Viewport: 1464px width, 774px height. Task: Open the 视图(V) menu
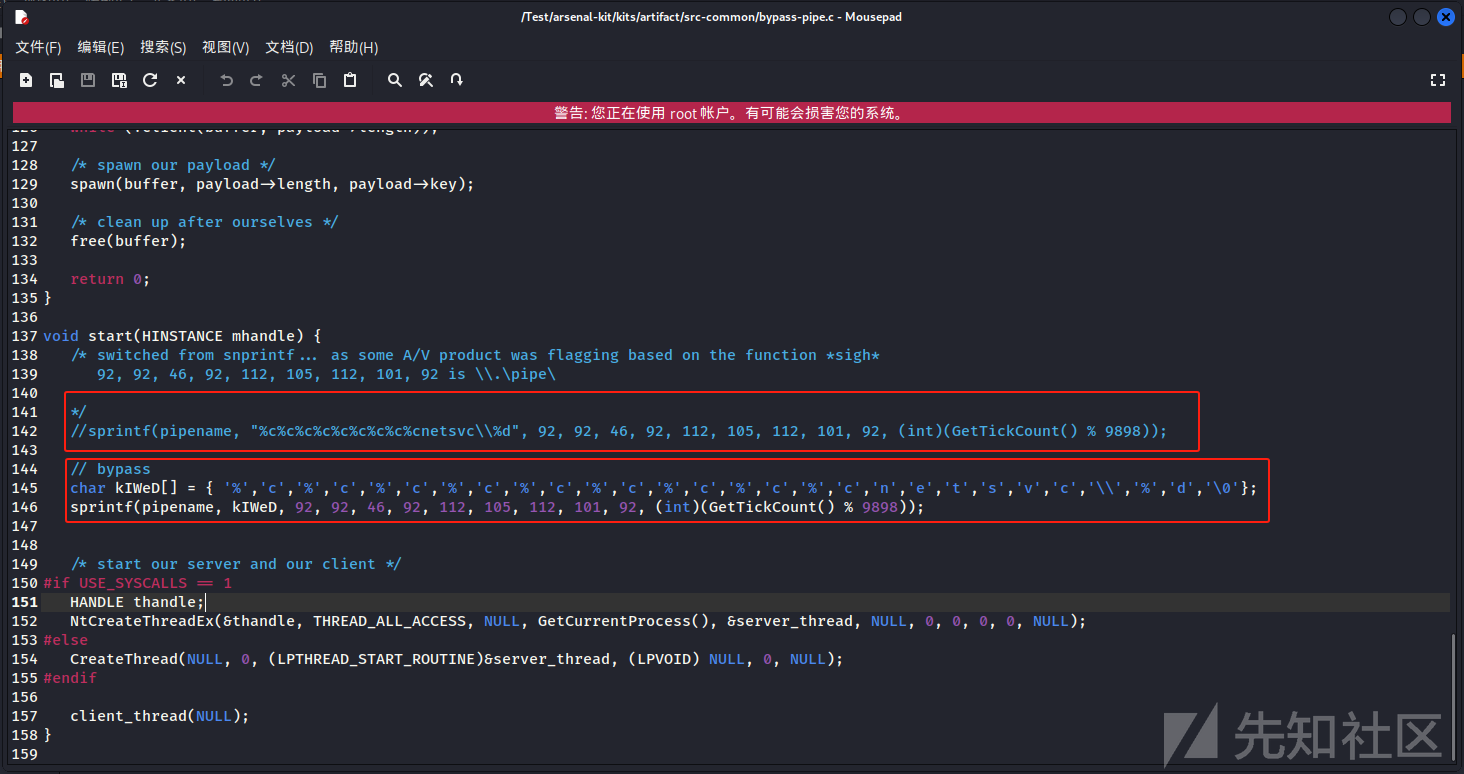coord(226,47)
